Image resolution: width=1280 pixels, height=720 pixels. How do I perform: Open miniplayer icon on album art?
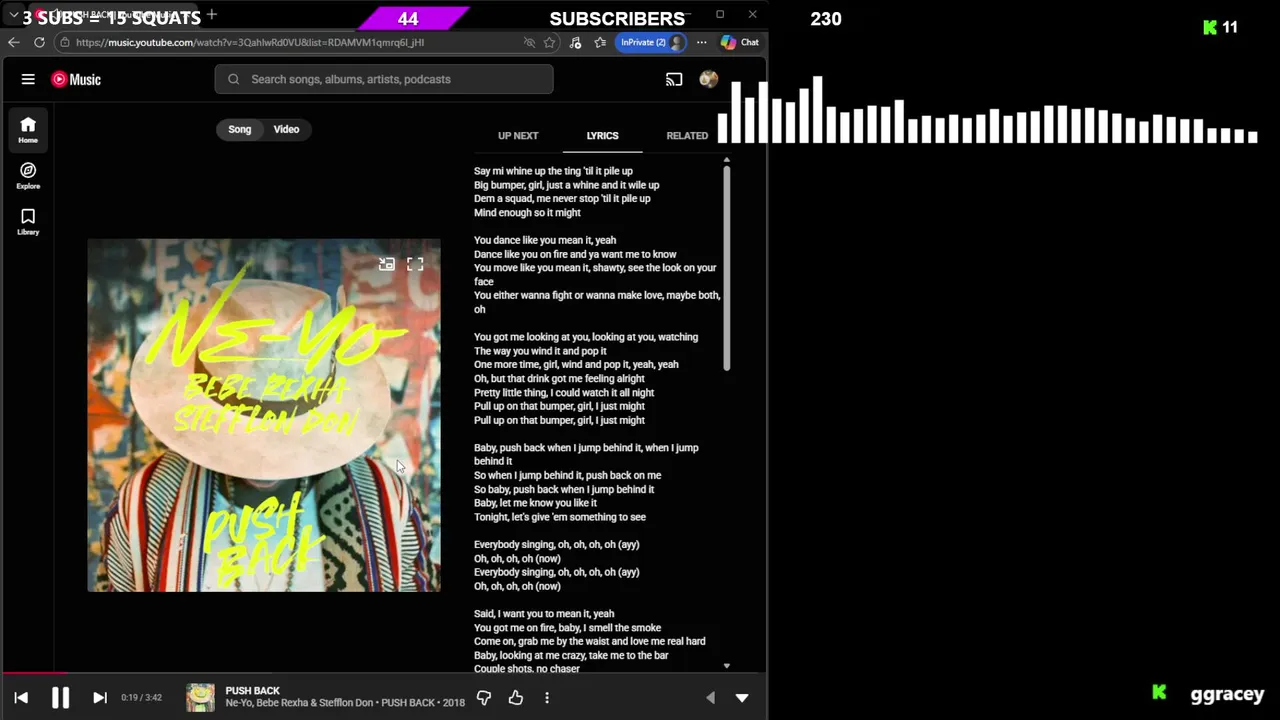coord(387,264)
